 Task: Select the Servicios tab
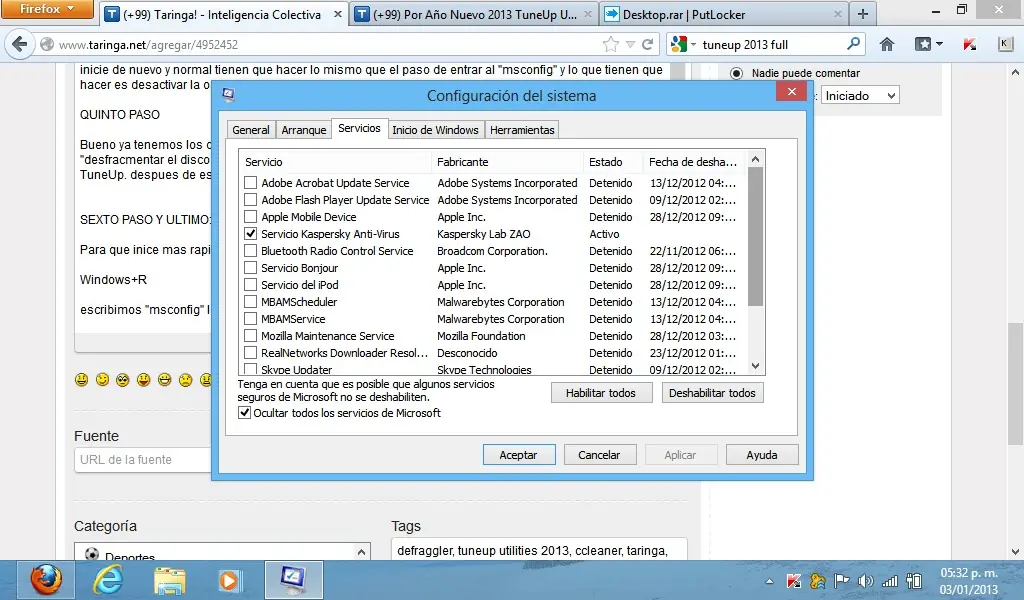pyautogui.click(x=359, y=128)
